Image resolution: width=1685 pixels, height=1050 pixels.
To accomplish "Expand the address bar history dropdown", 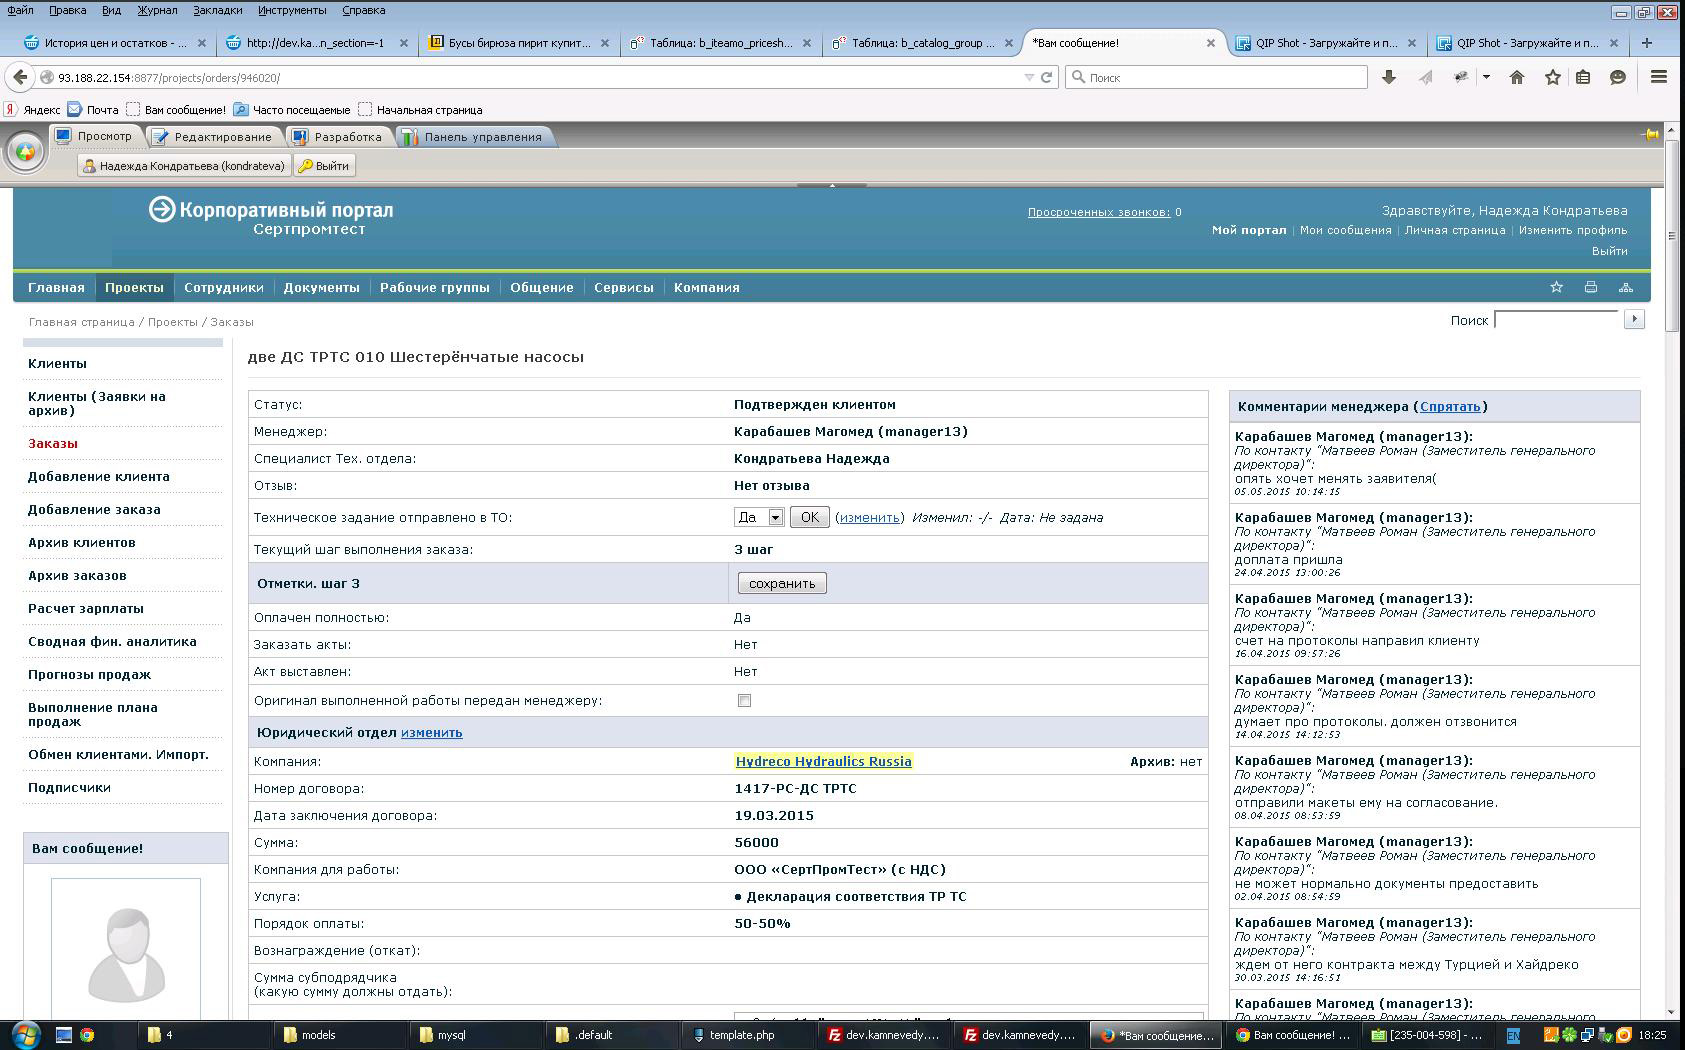I will (x=1029, y=77).
